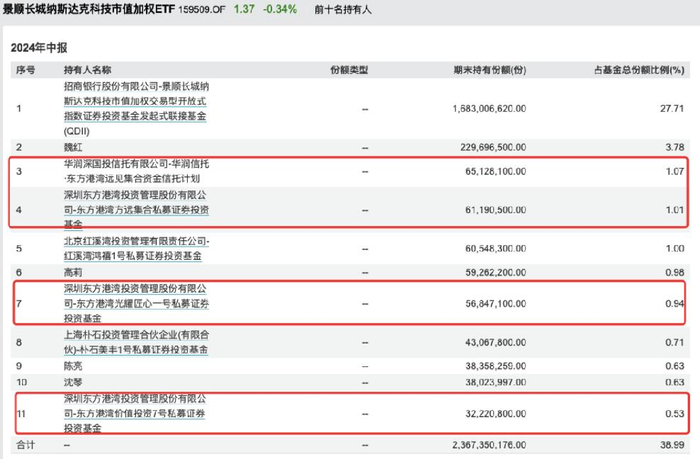The image size is (700, 459).
Task: Click total percentage 38.99
Action: pos(672,445)
